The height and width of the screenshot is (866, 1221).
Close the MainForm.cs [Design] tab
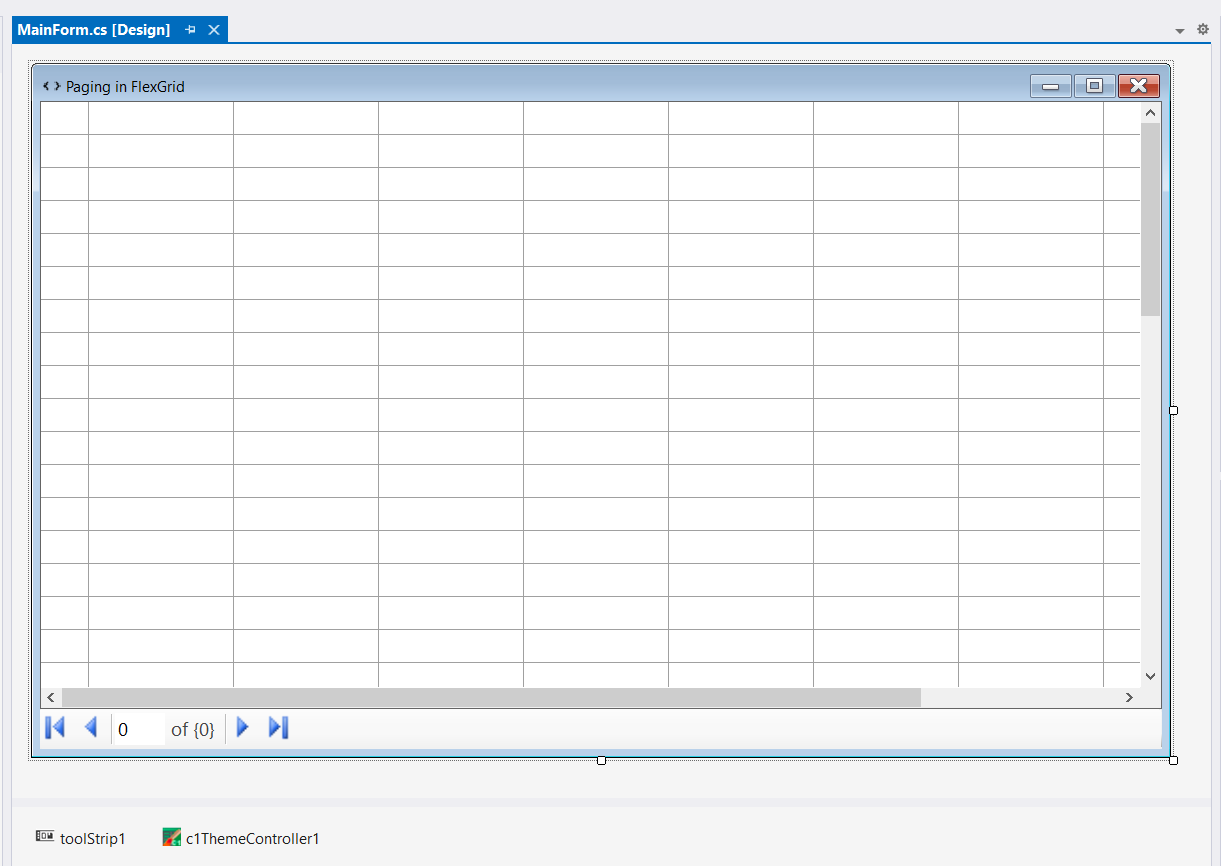tap(214, 30)
